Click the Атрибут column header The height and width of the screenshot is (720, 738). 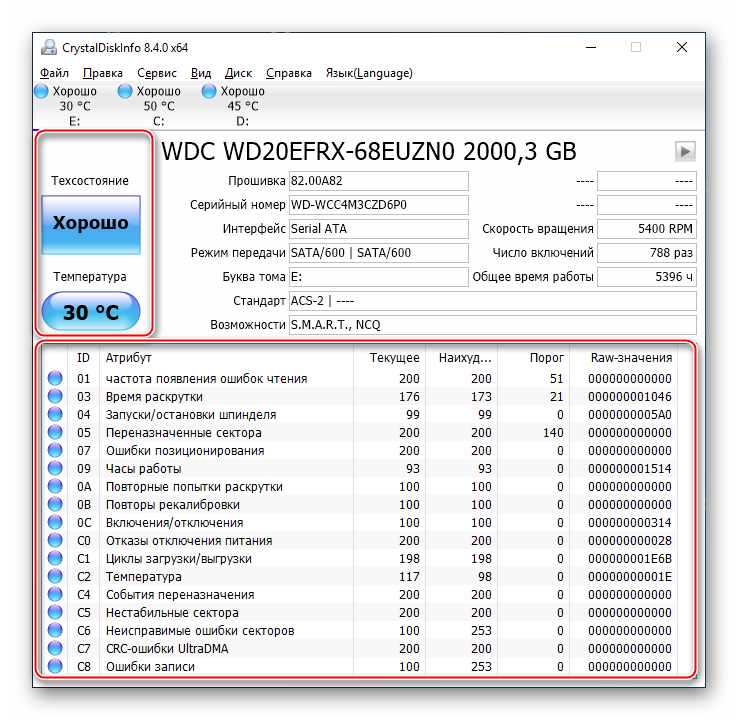pyautogui.click(x=226, y=358)
